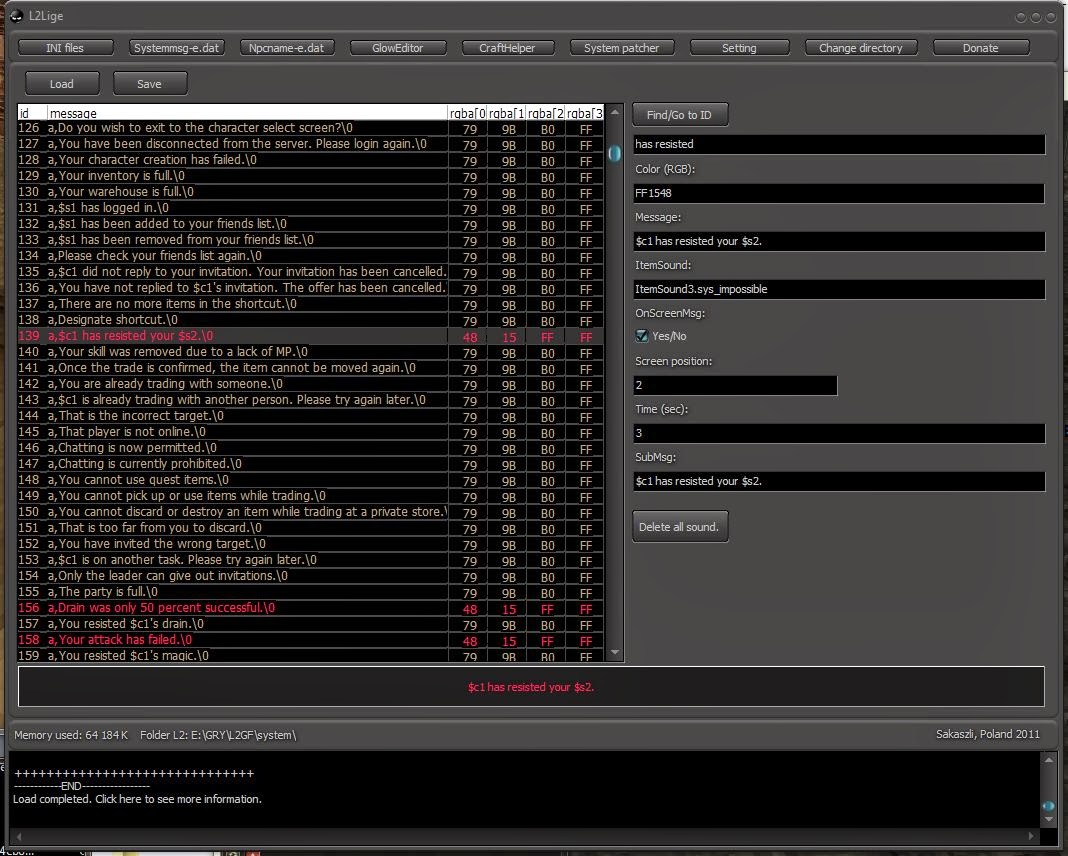Open the INI files tab
The image size is (1068, 856).
pyautogui.click(x=65, y=48)
